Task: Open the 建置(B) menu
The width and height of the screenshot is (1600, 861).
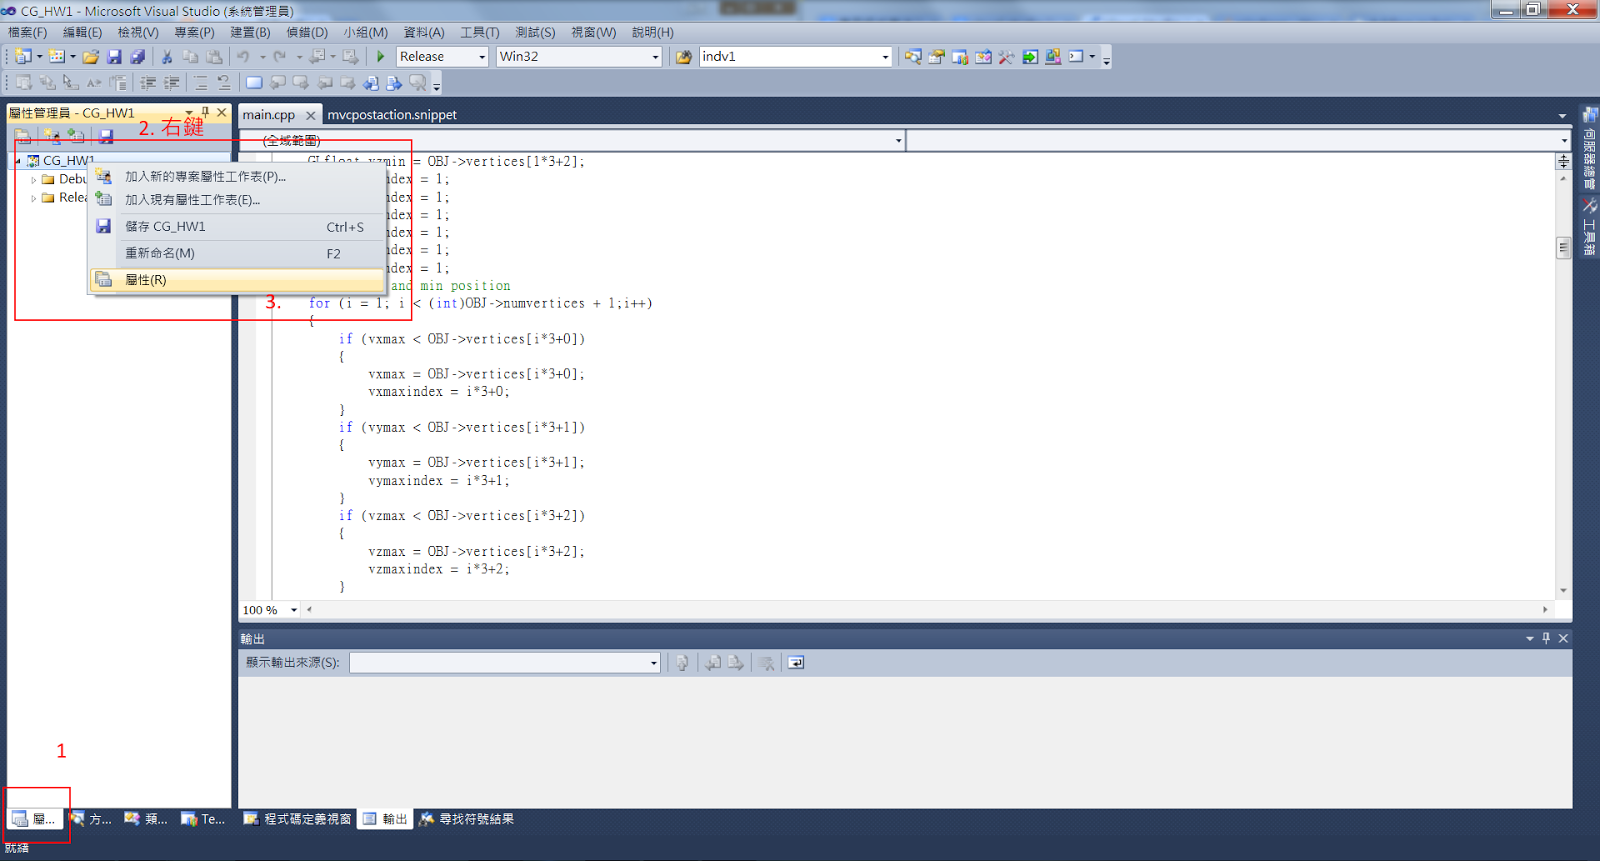Action: 250,32
